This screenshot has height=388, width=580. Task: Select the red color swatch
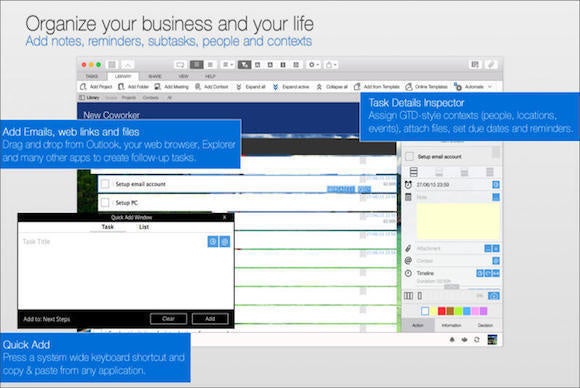coord(442,311)
